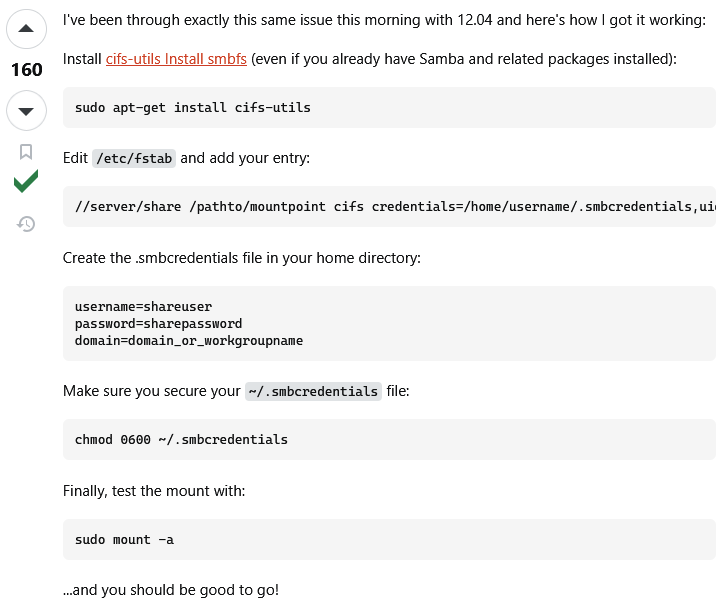The width and height of the screenshot is (724, 603).
Task: Click 'Finally, test the mount with' text
Action: (154, 491)
